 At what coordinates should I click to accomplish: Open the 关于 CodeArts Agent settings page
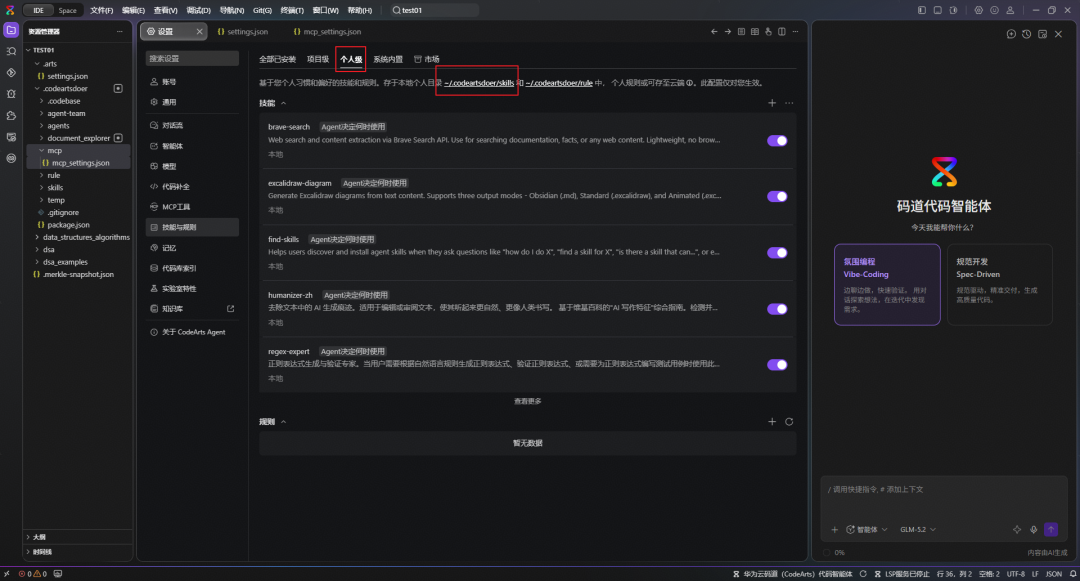point(192,332)
